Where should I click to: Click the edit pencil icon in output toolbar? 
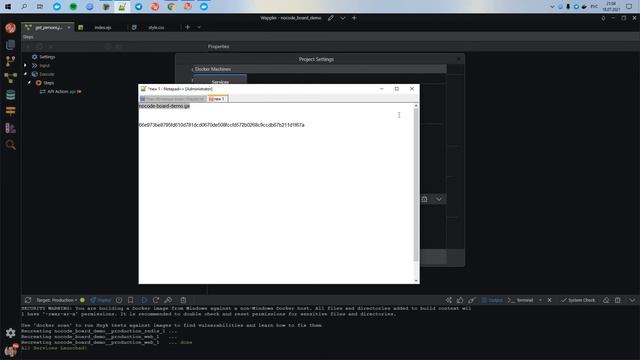(471, 300)
